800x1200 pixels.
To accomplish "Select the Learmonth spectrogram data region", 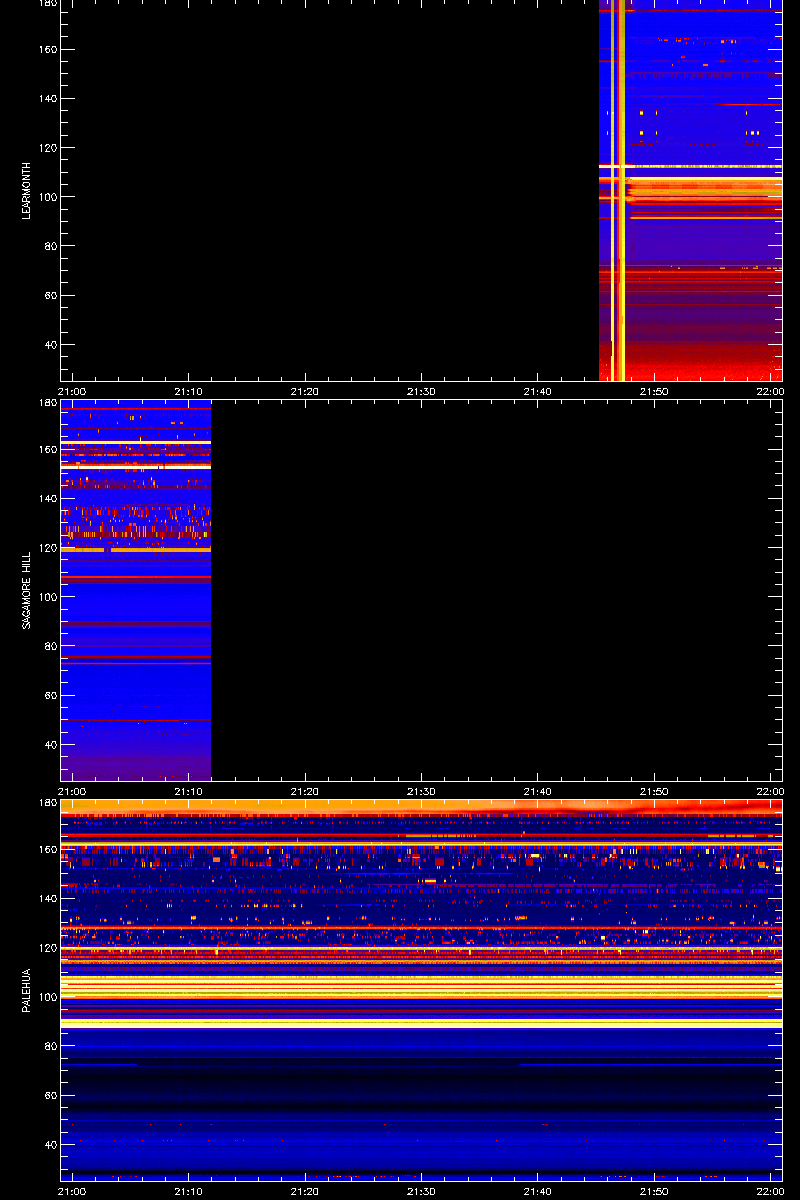I will tap(690, 190).
